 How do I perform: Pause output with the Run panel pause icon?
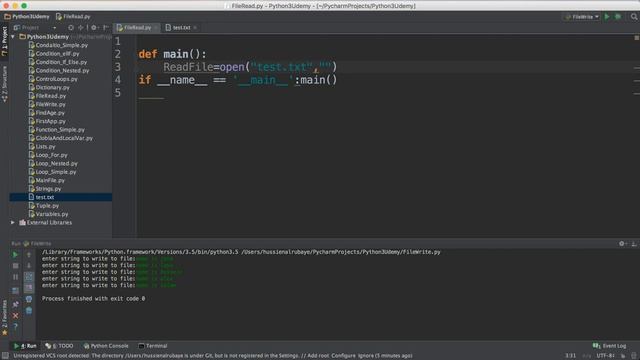(15, 277)
